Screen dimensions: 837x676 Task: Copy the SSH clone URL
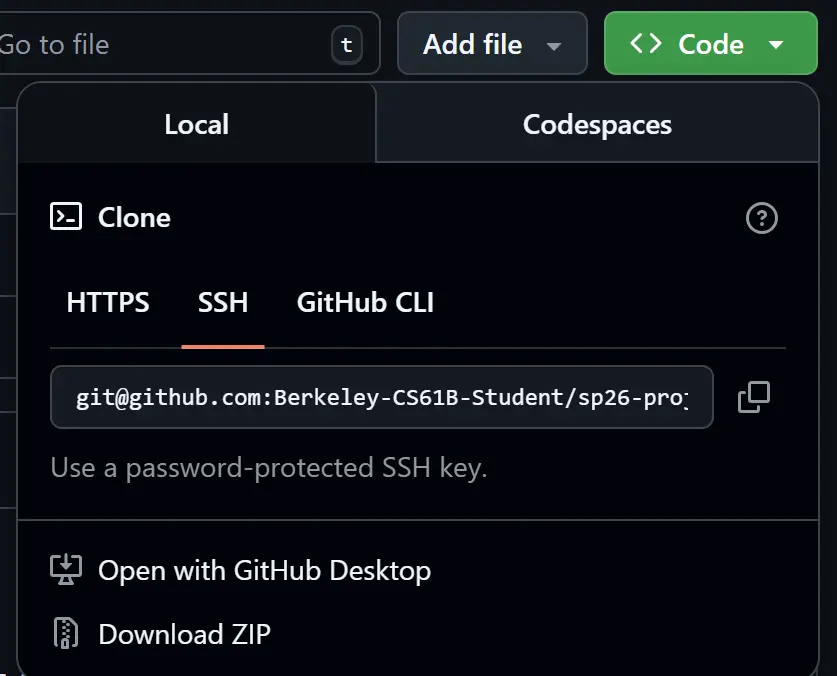[754, 397]
